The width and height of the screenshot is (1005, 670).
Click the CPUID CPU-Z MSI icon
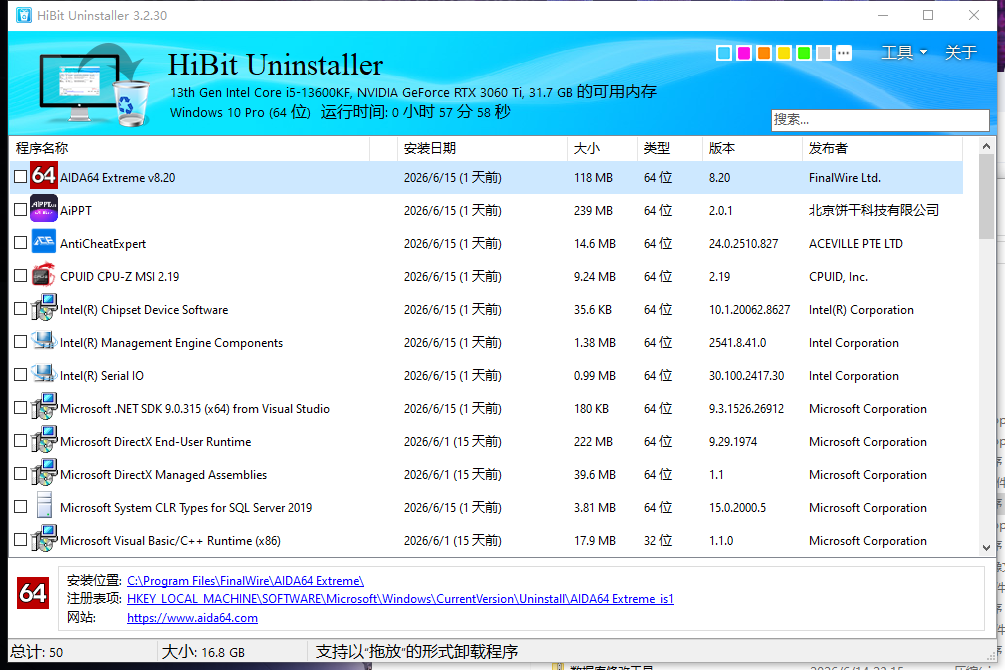click(44, 276)
